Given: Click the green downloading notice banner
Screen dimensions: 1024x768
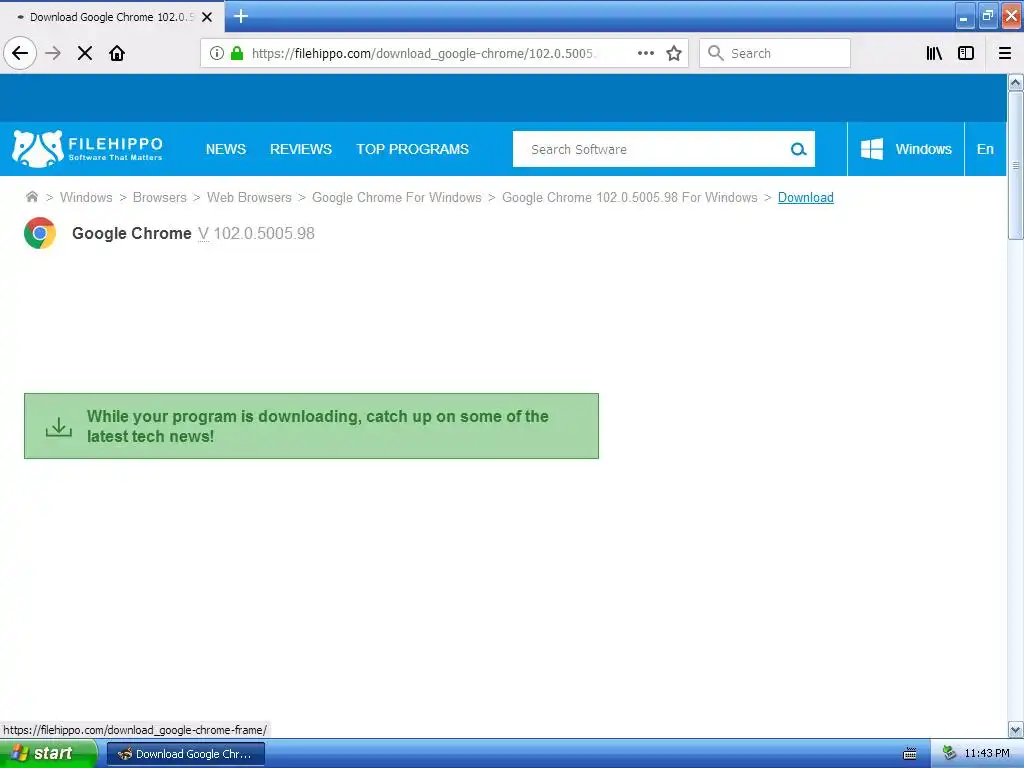Looking at the screenshot, I should click(311, 426).
